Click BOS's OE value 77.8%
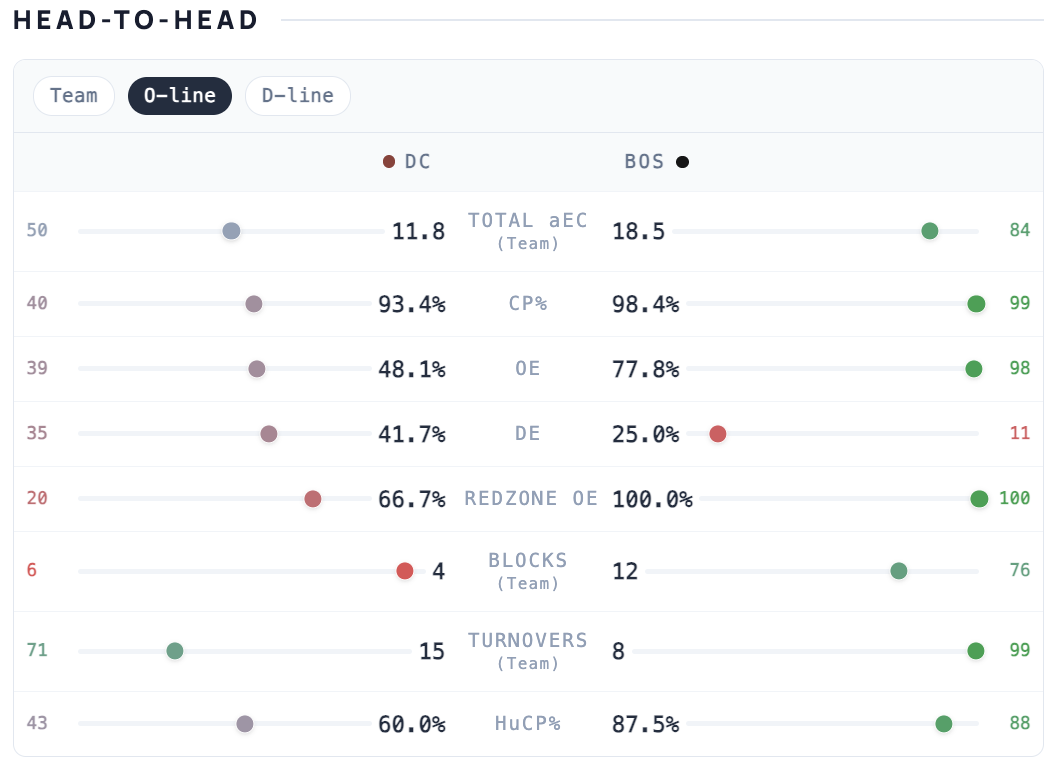The image size is (1058, 766). [x=645, y=369]
